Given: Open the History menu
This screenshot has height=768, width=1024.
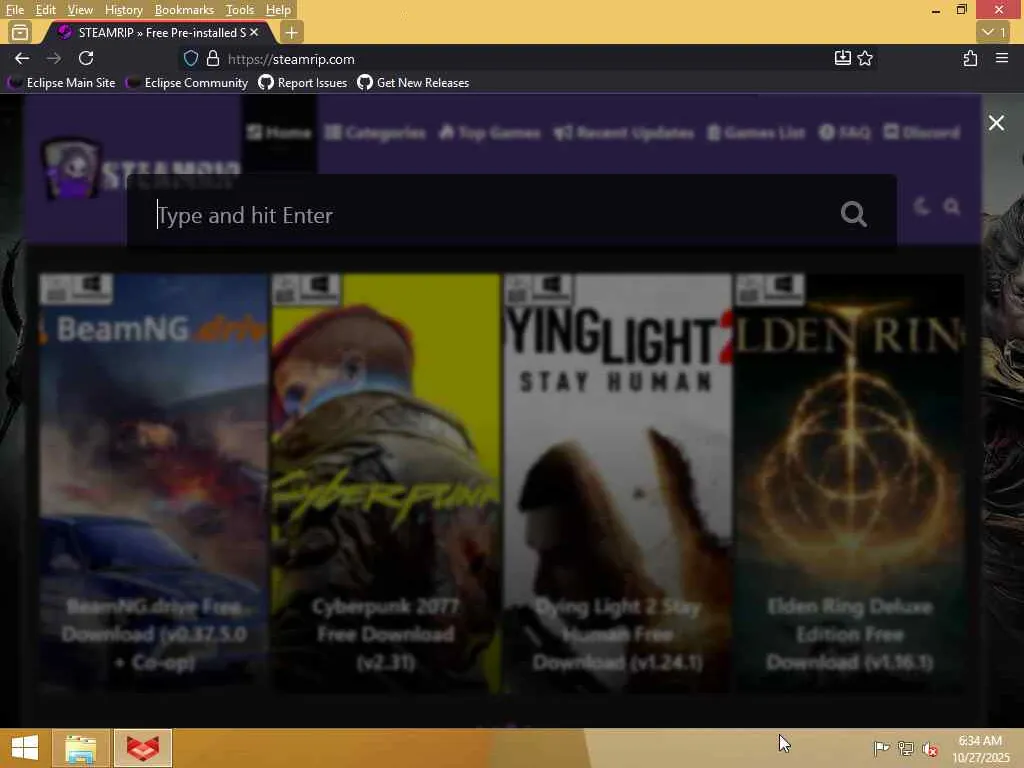Looking at the screenshot, I should [123, 10].
